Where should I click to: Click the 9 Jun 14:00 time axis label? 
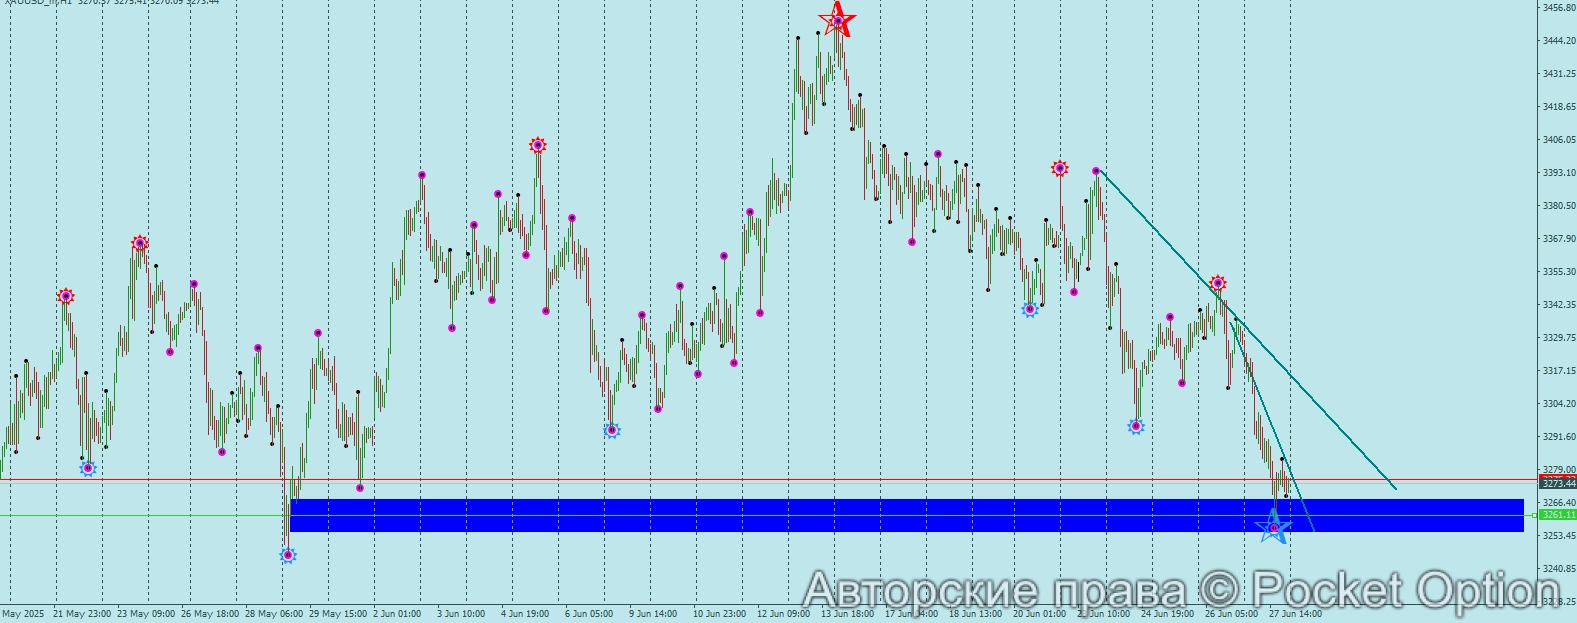point(653,614)
